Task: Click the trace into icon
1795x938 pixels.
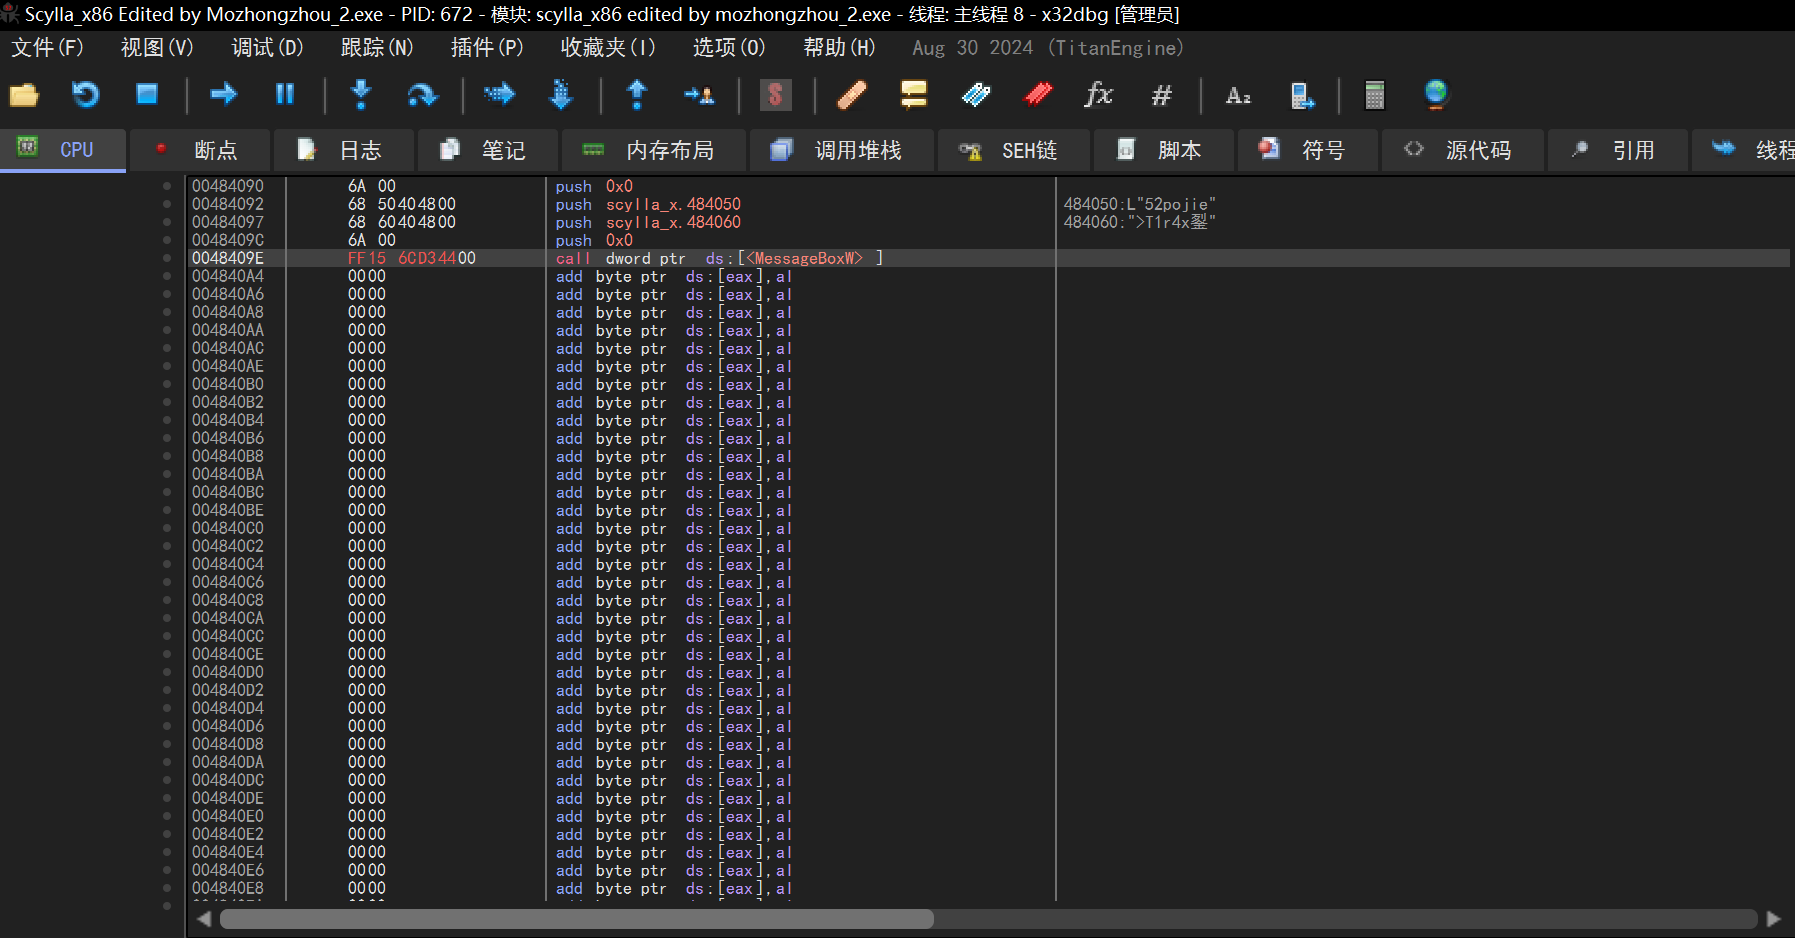Action: [x=499, y=95]
